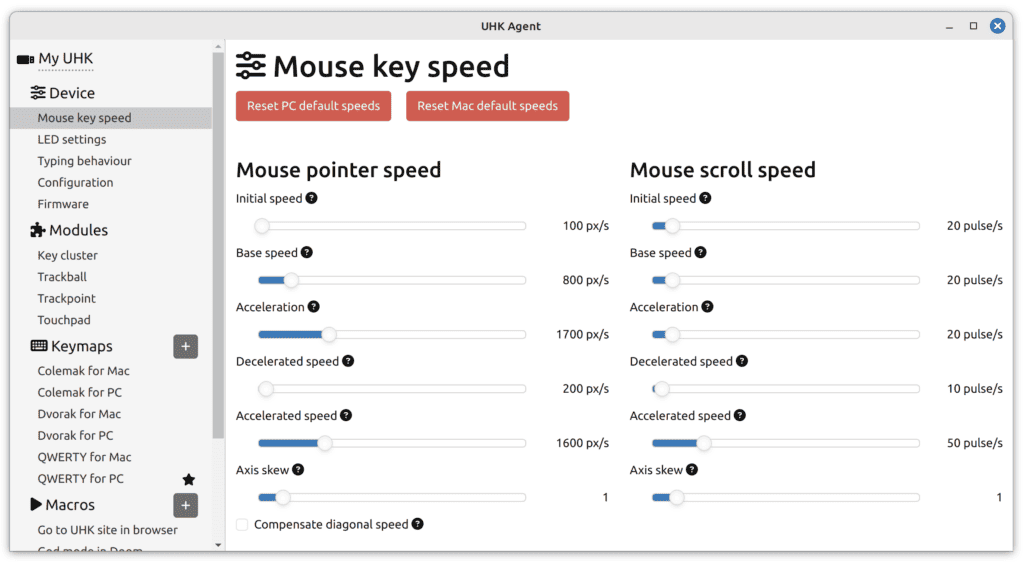Click the plus icon to add keymap

pos(185,347)
